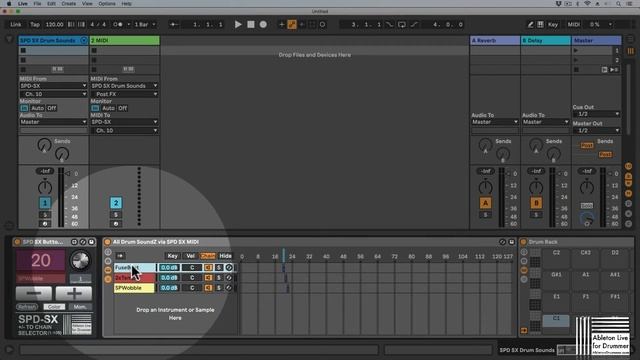The image size is (640, 360).
Task: Click the Link button
Action: 16,24
